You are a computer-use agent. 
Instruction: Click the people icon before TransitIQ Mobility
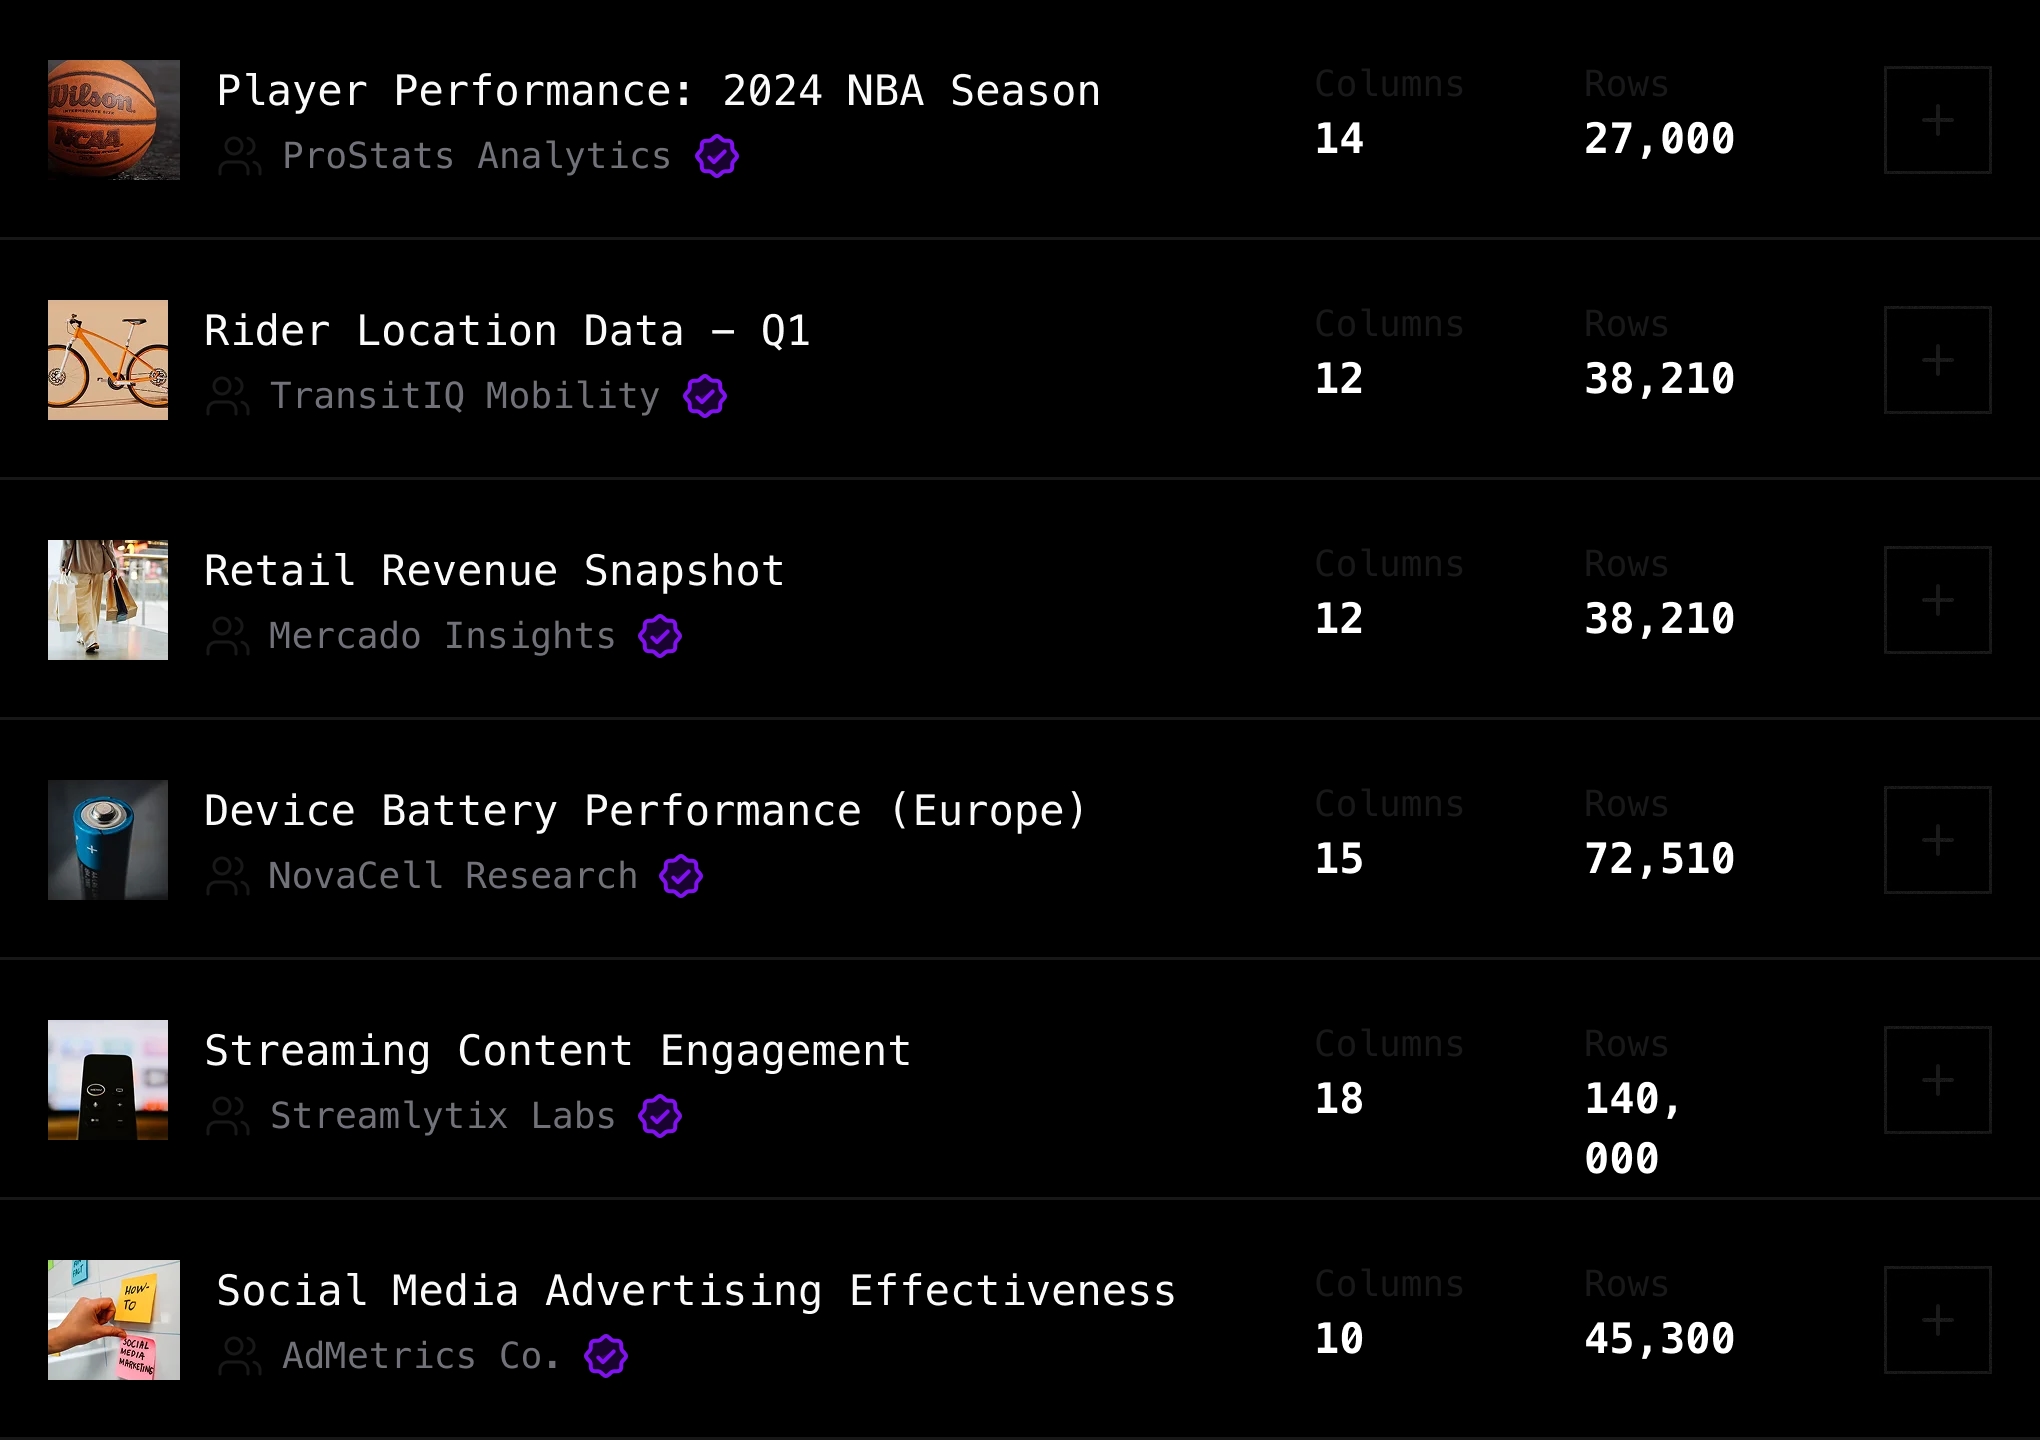point(228,396)
